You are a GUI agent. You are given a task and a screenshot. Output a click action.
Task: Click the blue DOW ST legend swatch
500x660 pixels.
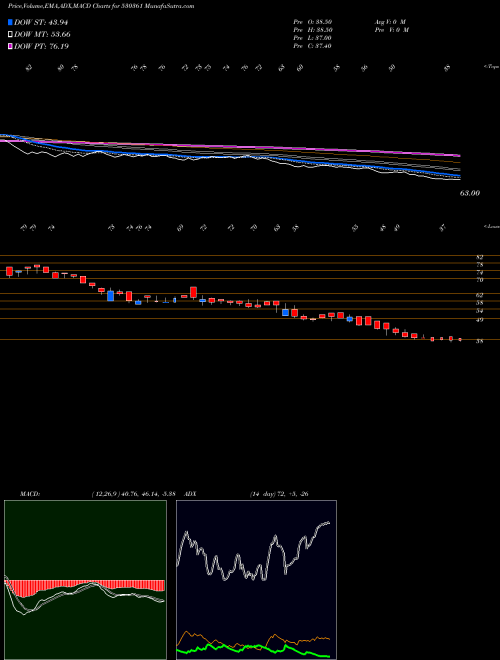(x=10, y=22)
